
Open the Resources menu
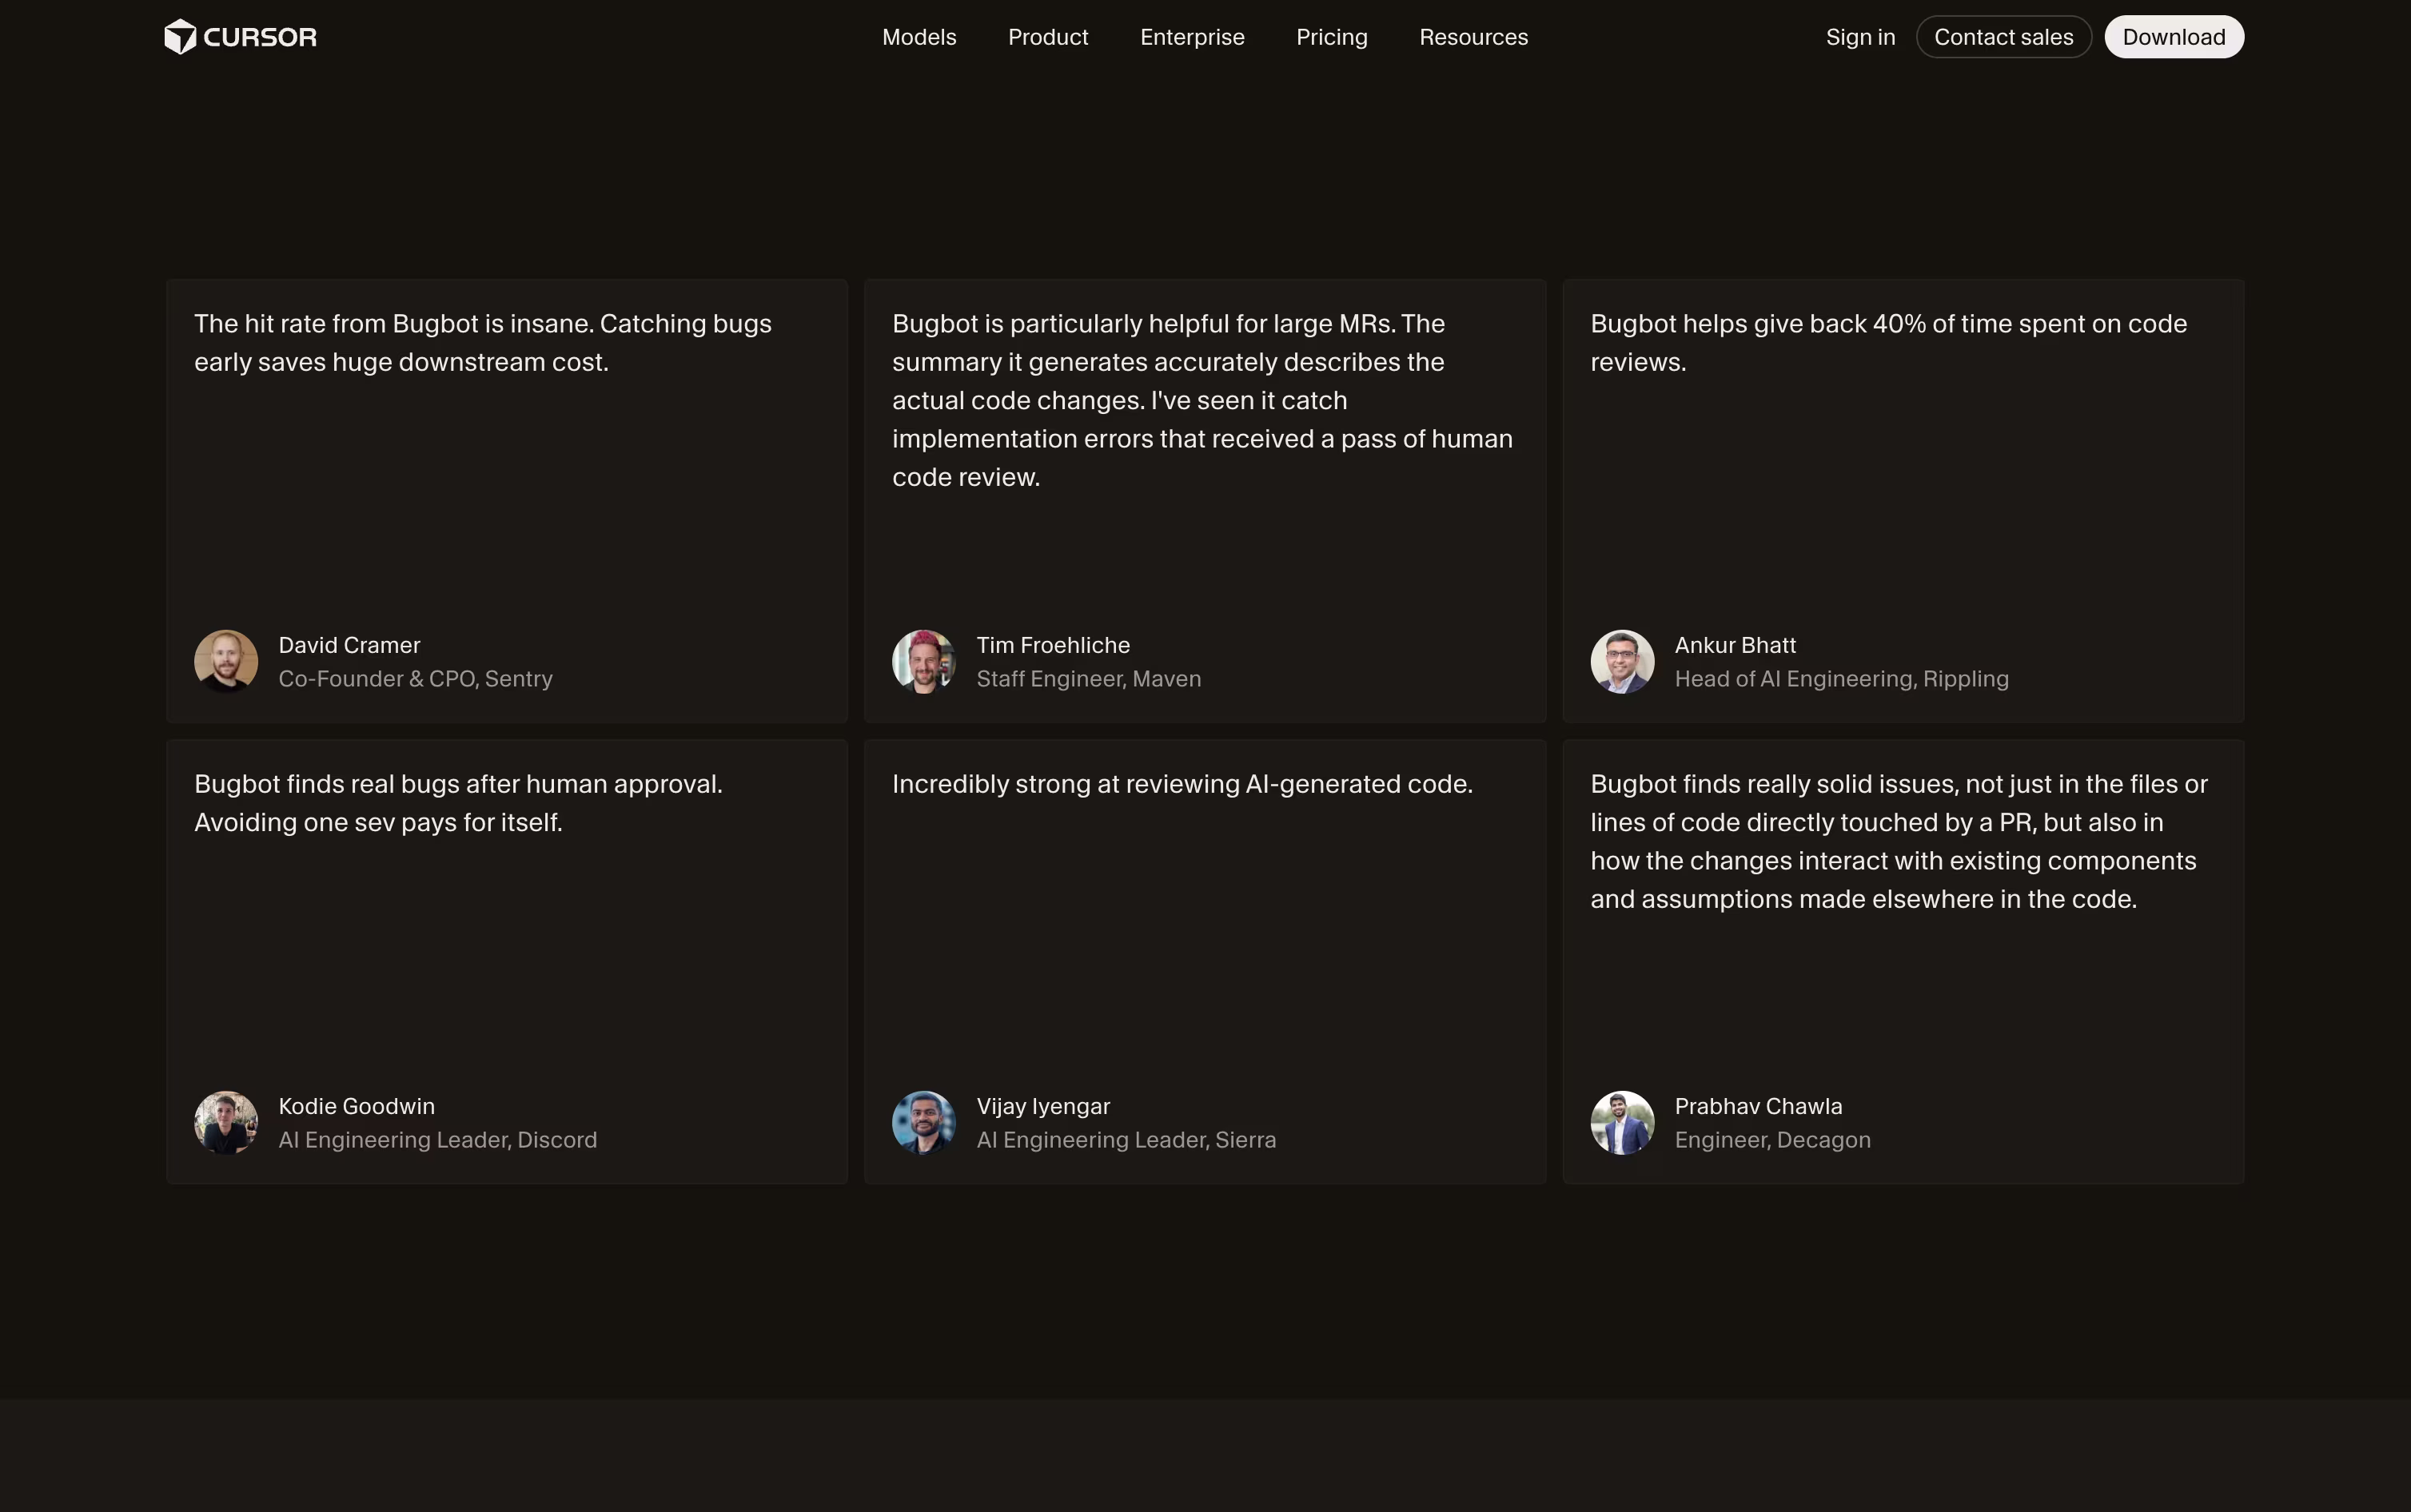click(x=1474, y=37)
